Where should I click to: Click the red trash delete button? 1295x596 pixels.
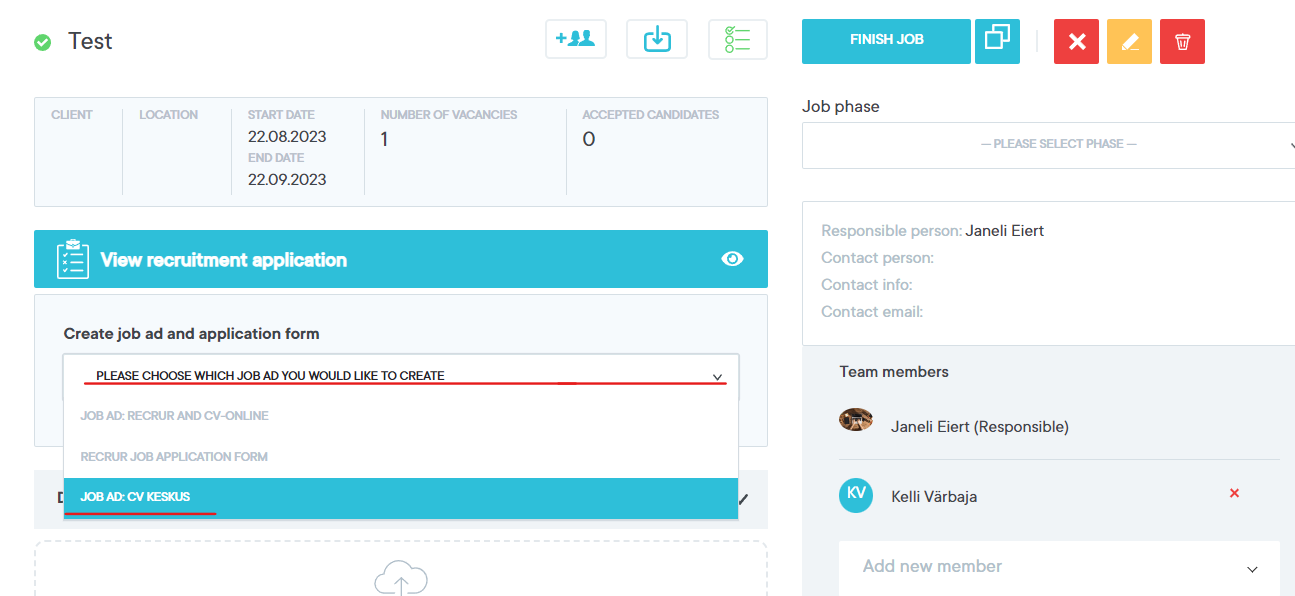pos(1182,42)
